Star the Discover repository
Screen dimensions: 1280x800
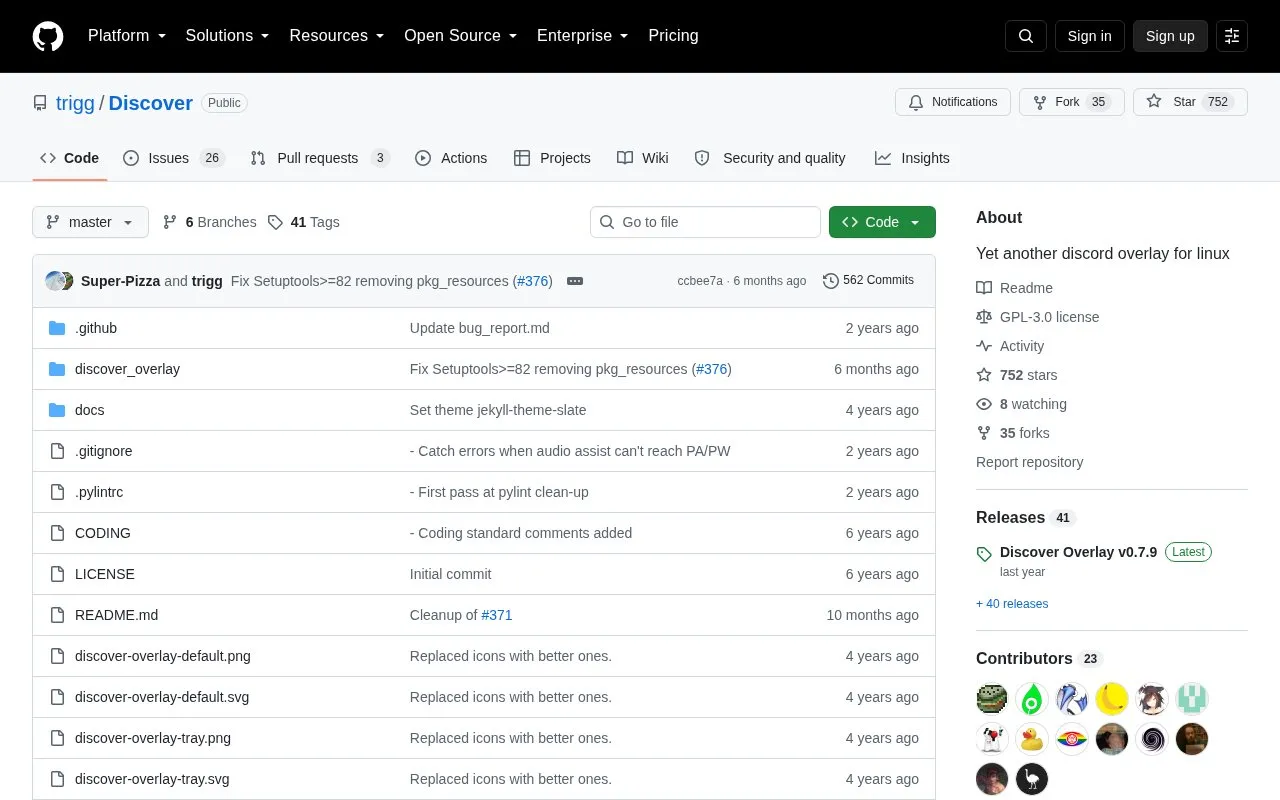[x=1190, y=102]
